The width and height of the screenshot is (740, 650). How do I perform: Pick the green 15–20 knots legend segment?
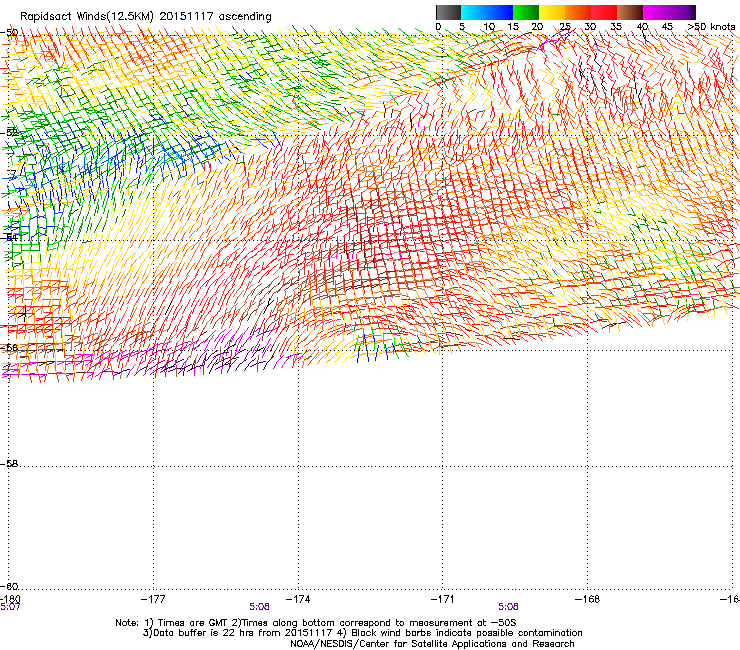pos(526,12)
